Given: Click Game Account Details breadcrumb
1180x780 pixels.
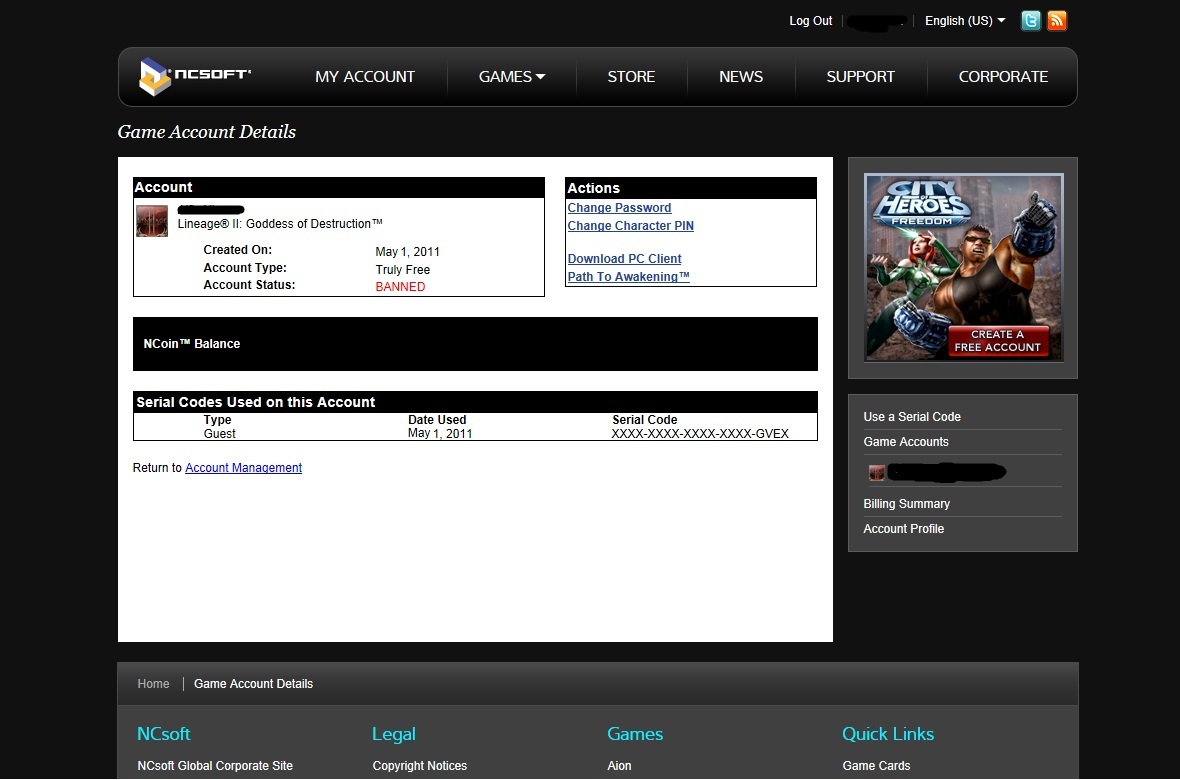Looking at the screenshot, I should (254, 684).
